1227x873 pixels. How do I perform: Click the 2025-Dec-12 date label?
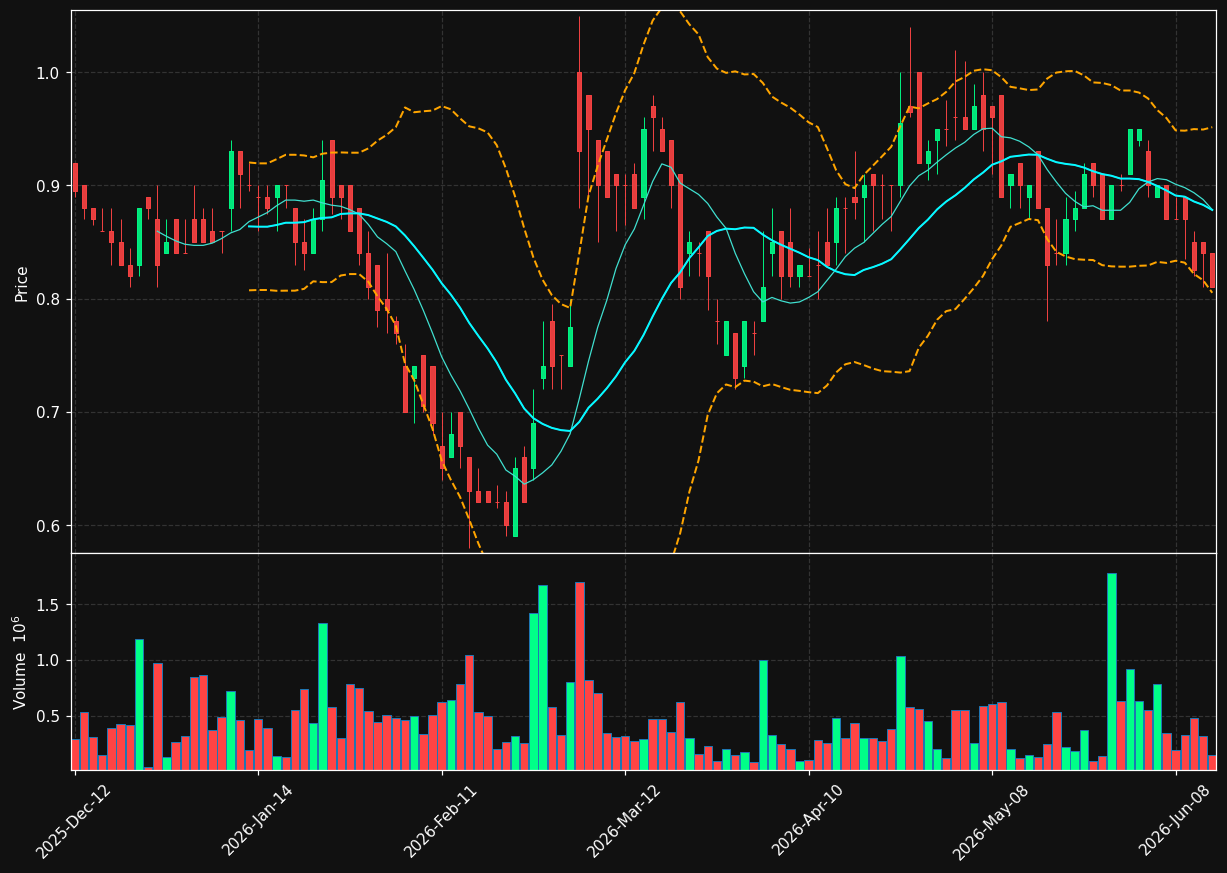pos(74,821)
